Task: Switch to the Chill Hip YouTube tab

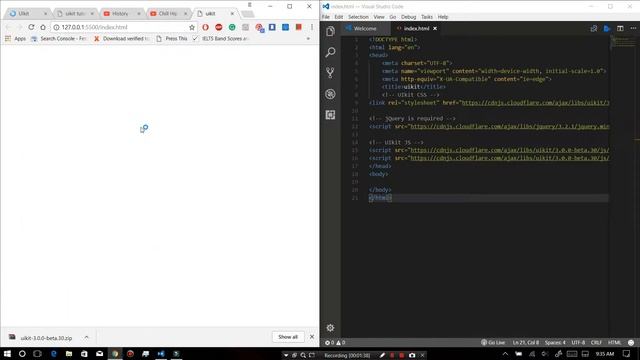Action: 168,13
